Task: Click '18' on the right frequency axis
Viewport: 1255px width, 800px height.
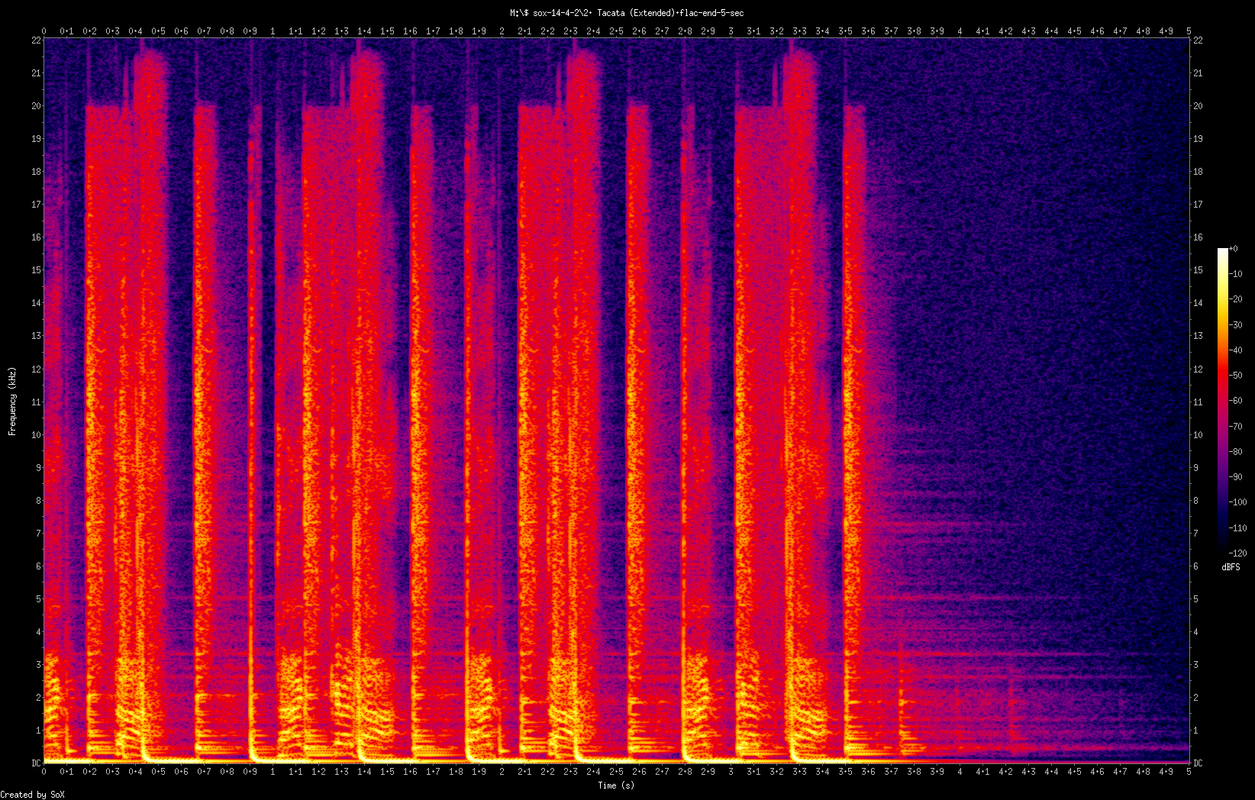Action: pyautogui.click(x=1198, y=171)
